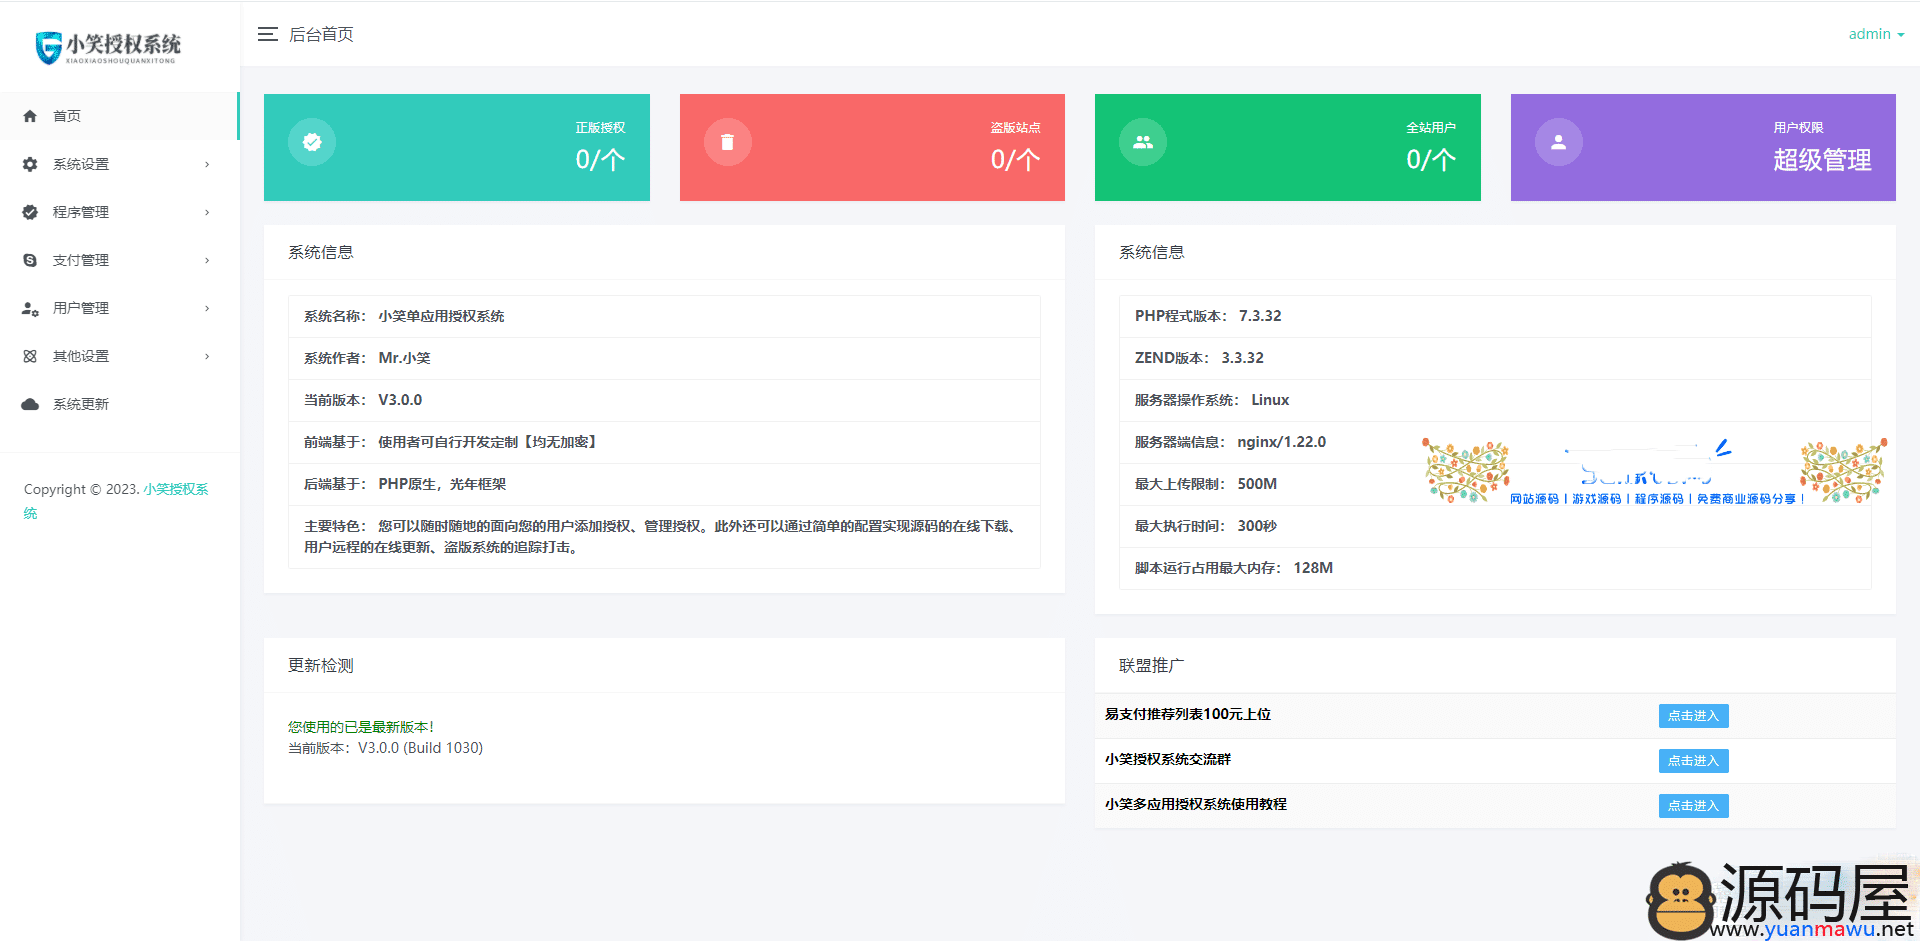The width and height of the screenshot is (1920, 941).
Task: Click the V3.0.0 (Build 1030) version text
Action: click(420, 748)
